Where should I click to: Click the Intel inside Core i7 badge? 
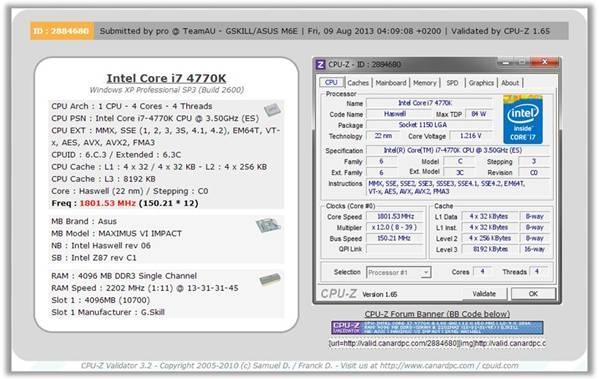523,119
